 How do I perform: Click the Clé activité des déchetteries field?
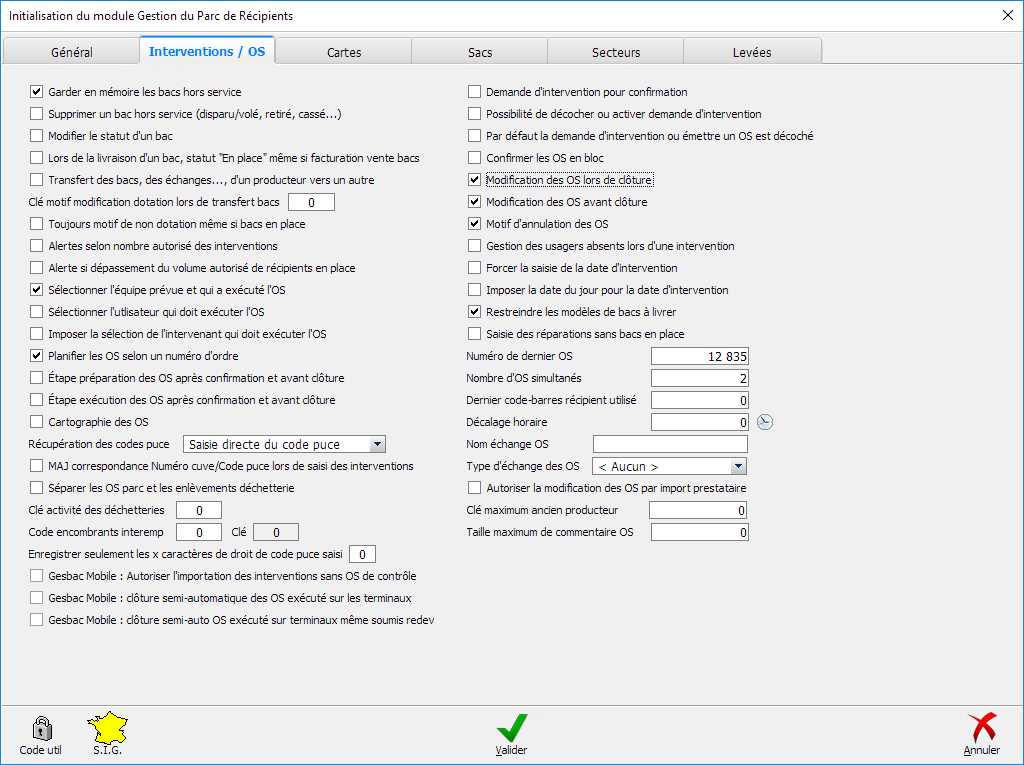(199, 510)
